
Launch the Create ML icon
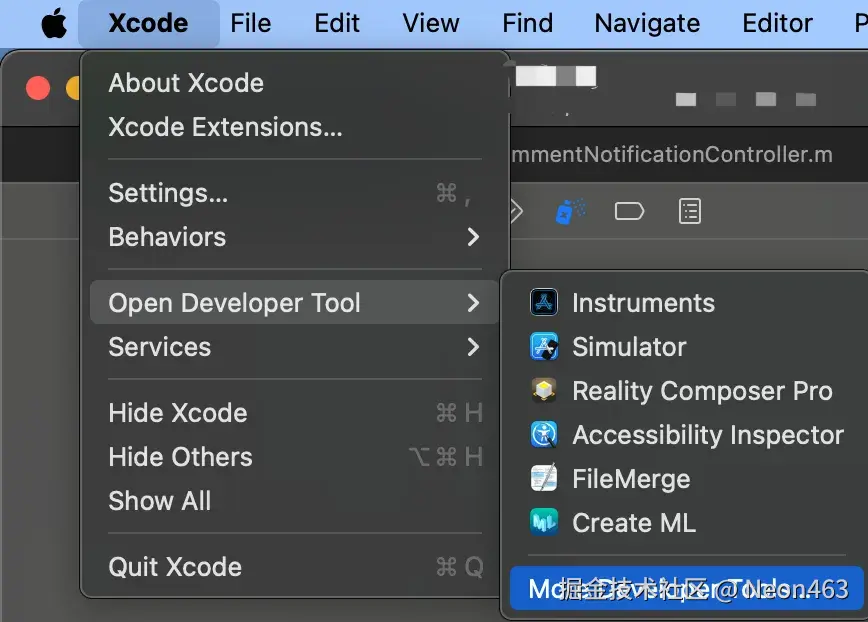tap(544, 522)
